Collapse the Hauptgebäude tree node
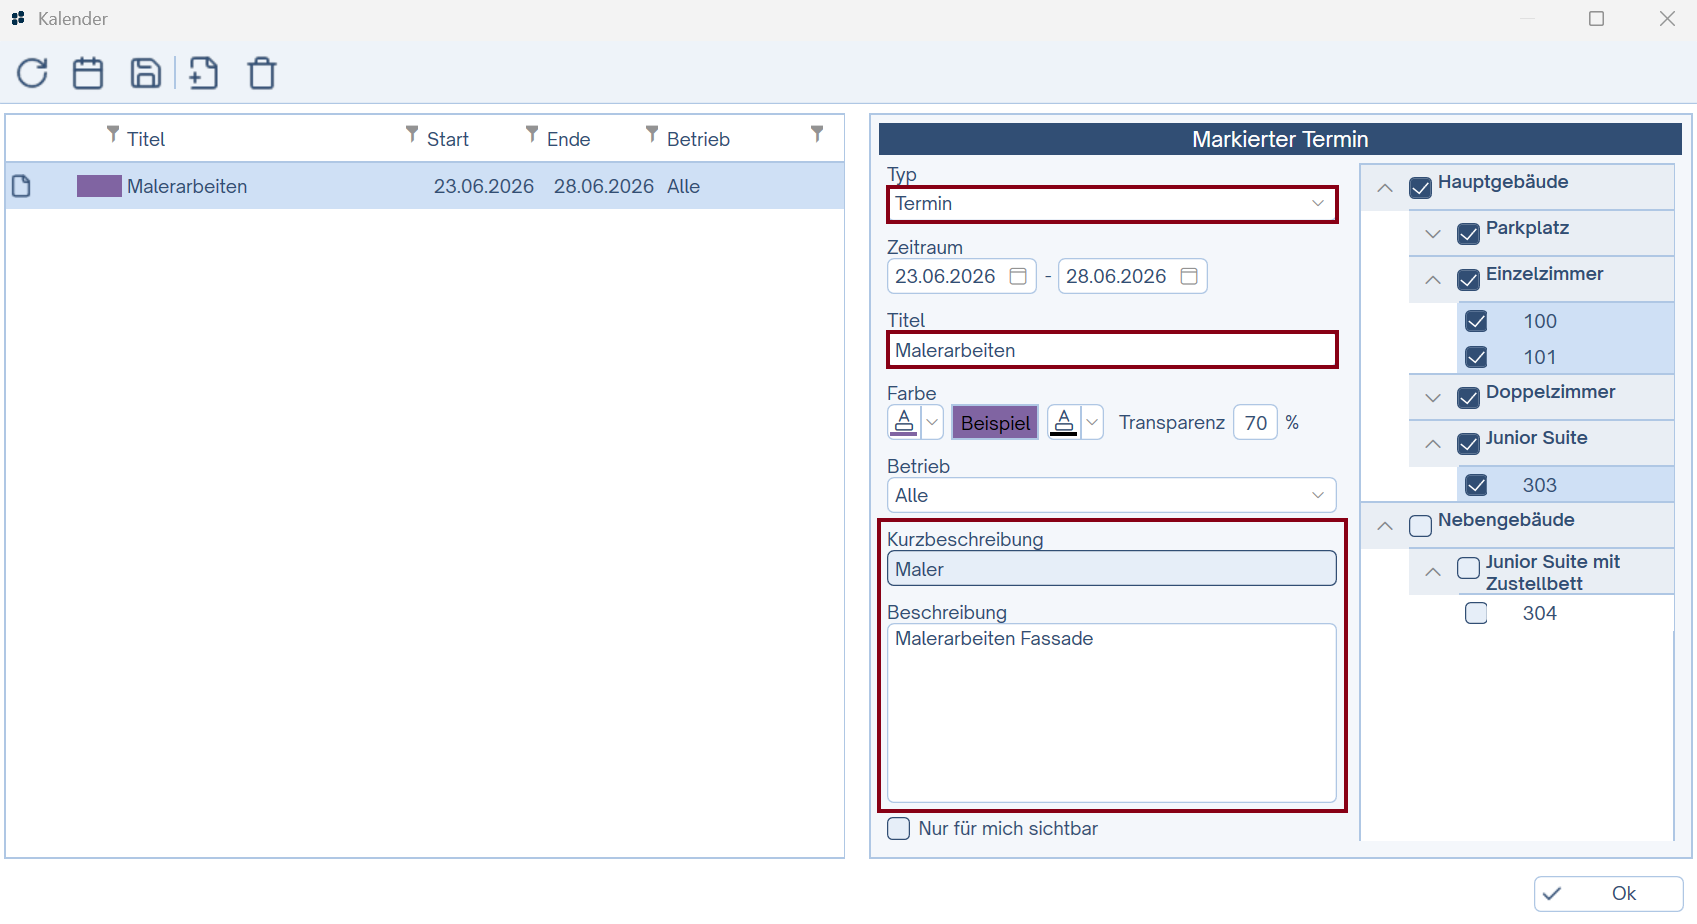 (1385, 188)
